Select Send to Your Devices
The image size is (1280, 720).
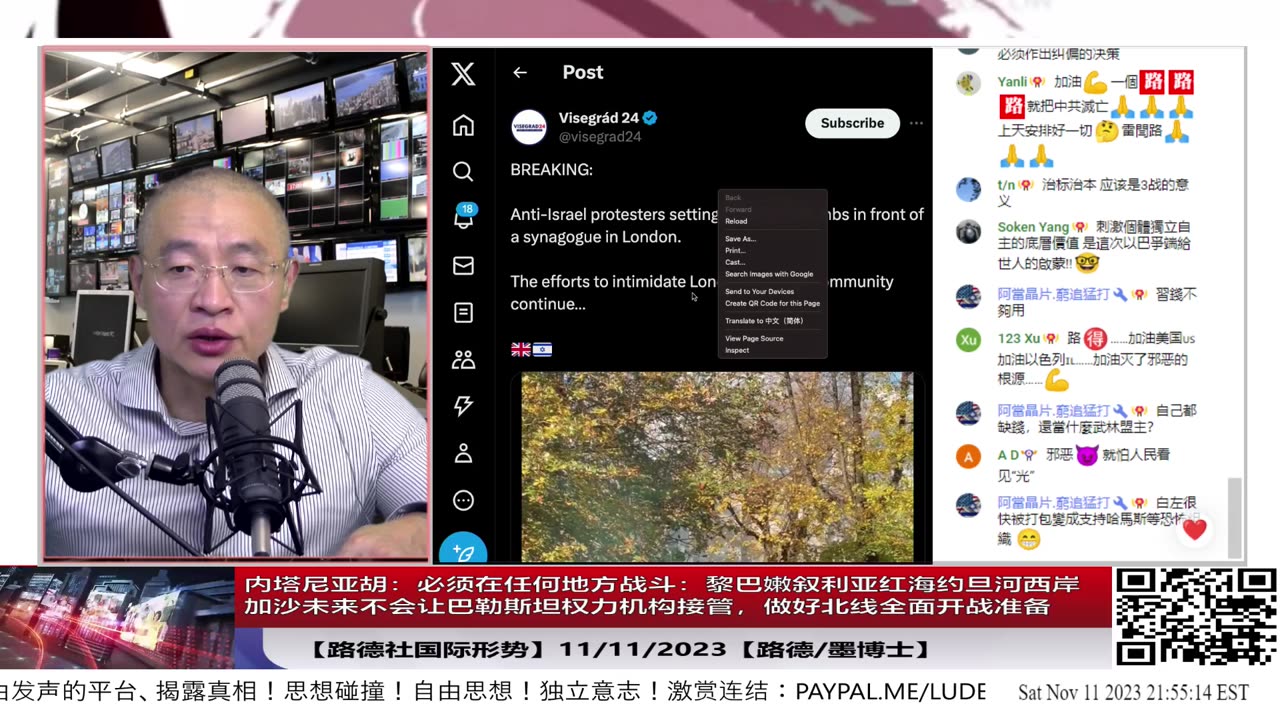click(x=759, y=292)
